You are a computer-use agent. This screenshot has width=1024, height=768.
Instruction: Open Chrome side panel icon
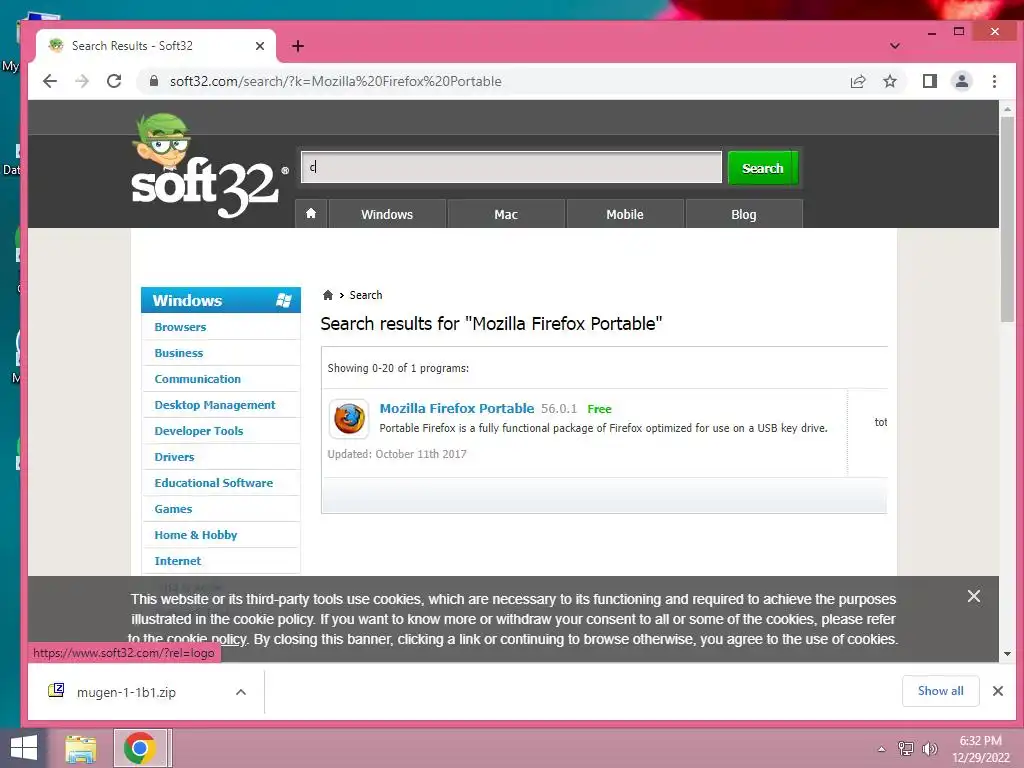click(930, 81)
